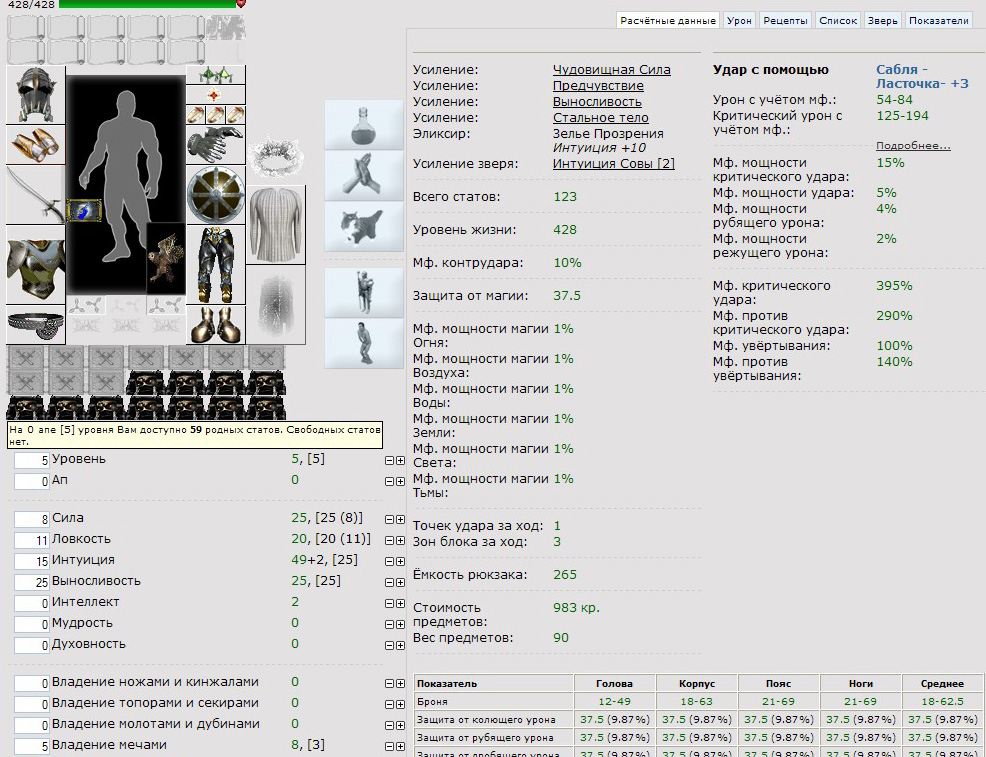Select the faded cloak slot
986x757 pixels.
pyautogui.click(x=275, y=304)
